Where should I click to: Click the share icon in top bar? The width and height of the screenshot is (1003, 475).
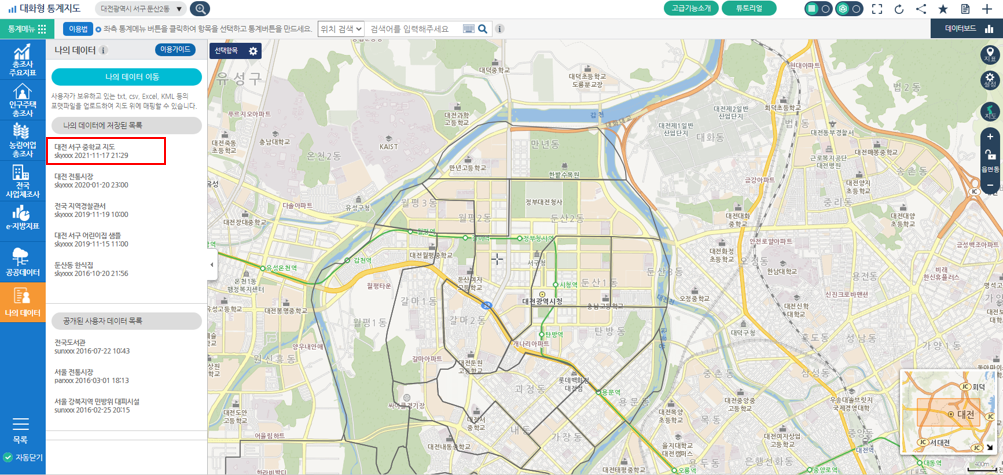[x=920, y=9]
